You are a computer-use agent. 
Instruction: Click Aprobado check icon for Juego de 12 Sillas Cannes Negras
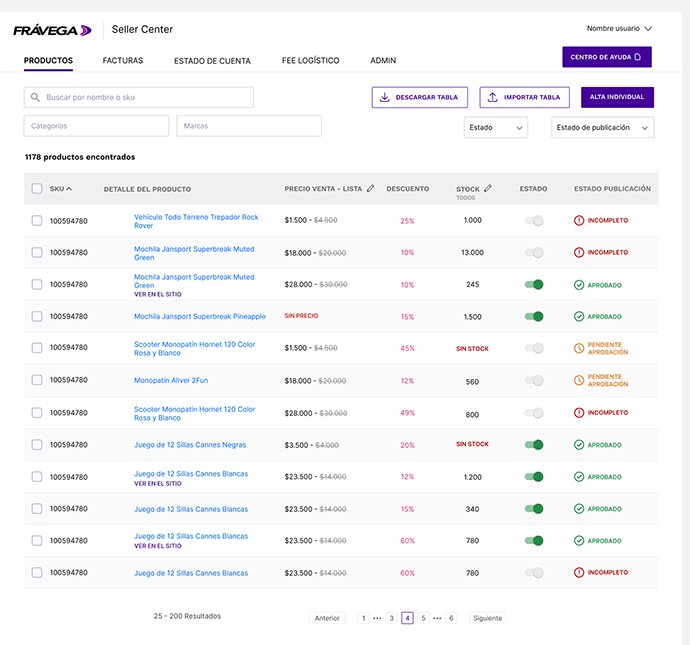(579, 445)
